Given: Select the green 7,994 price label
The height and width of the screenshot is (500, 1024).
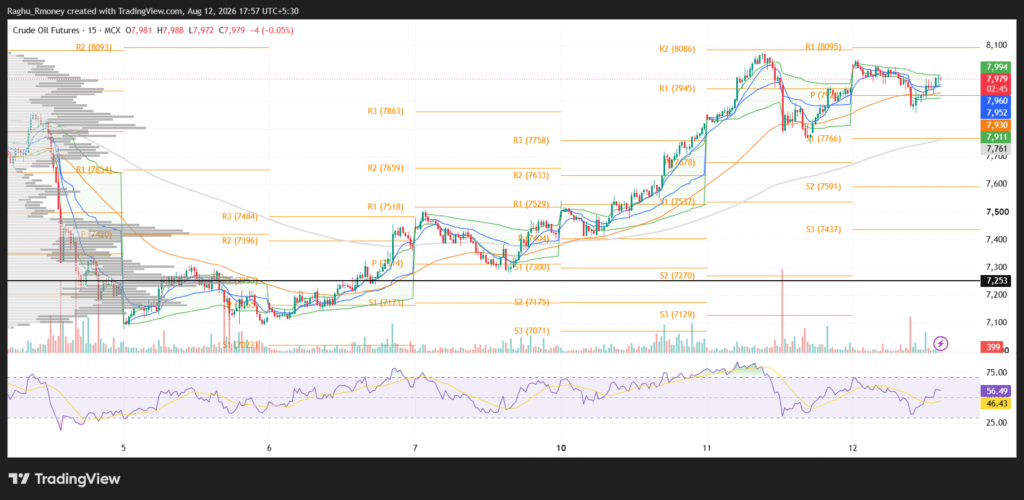Looking at the screenshot, I should (997, 67).
